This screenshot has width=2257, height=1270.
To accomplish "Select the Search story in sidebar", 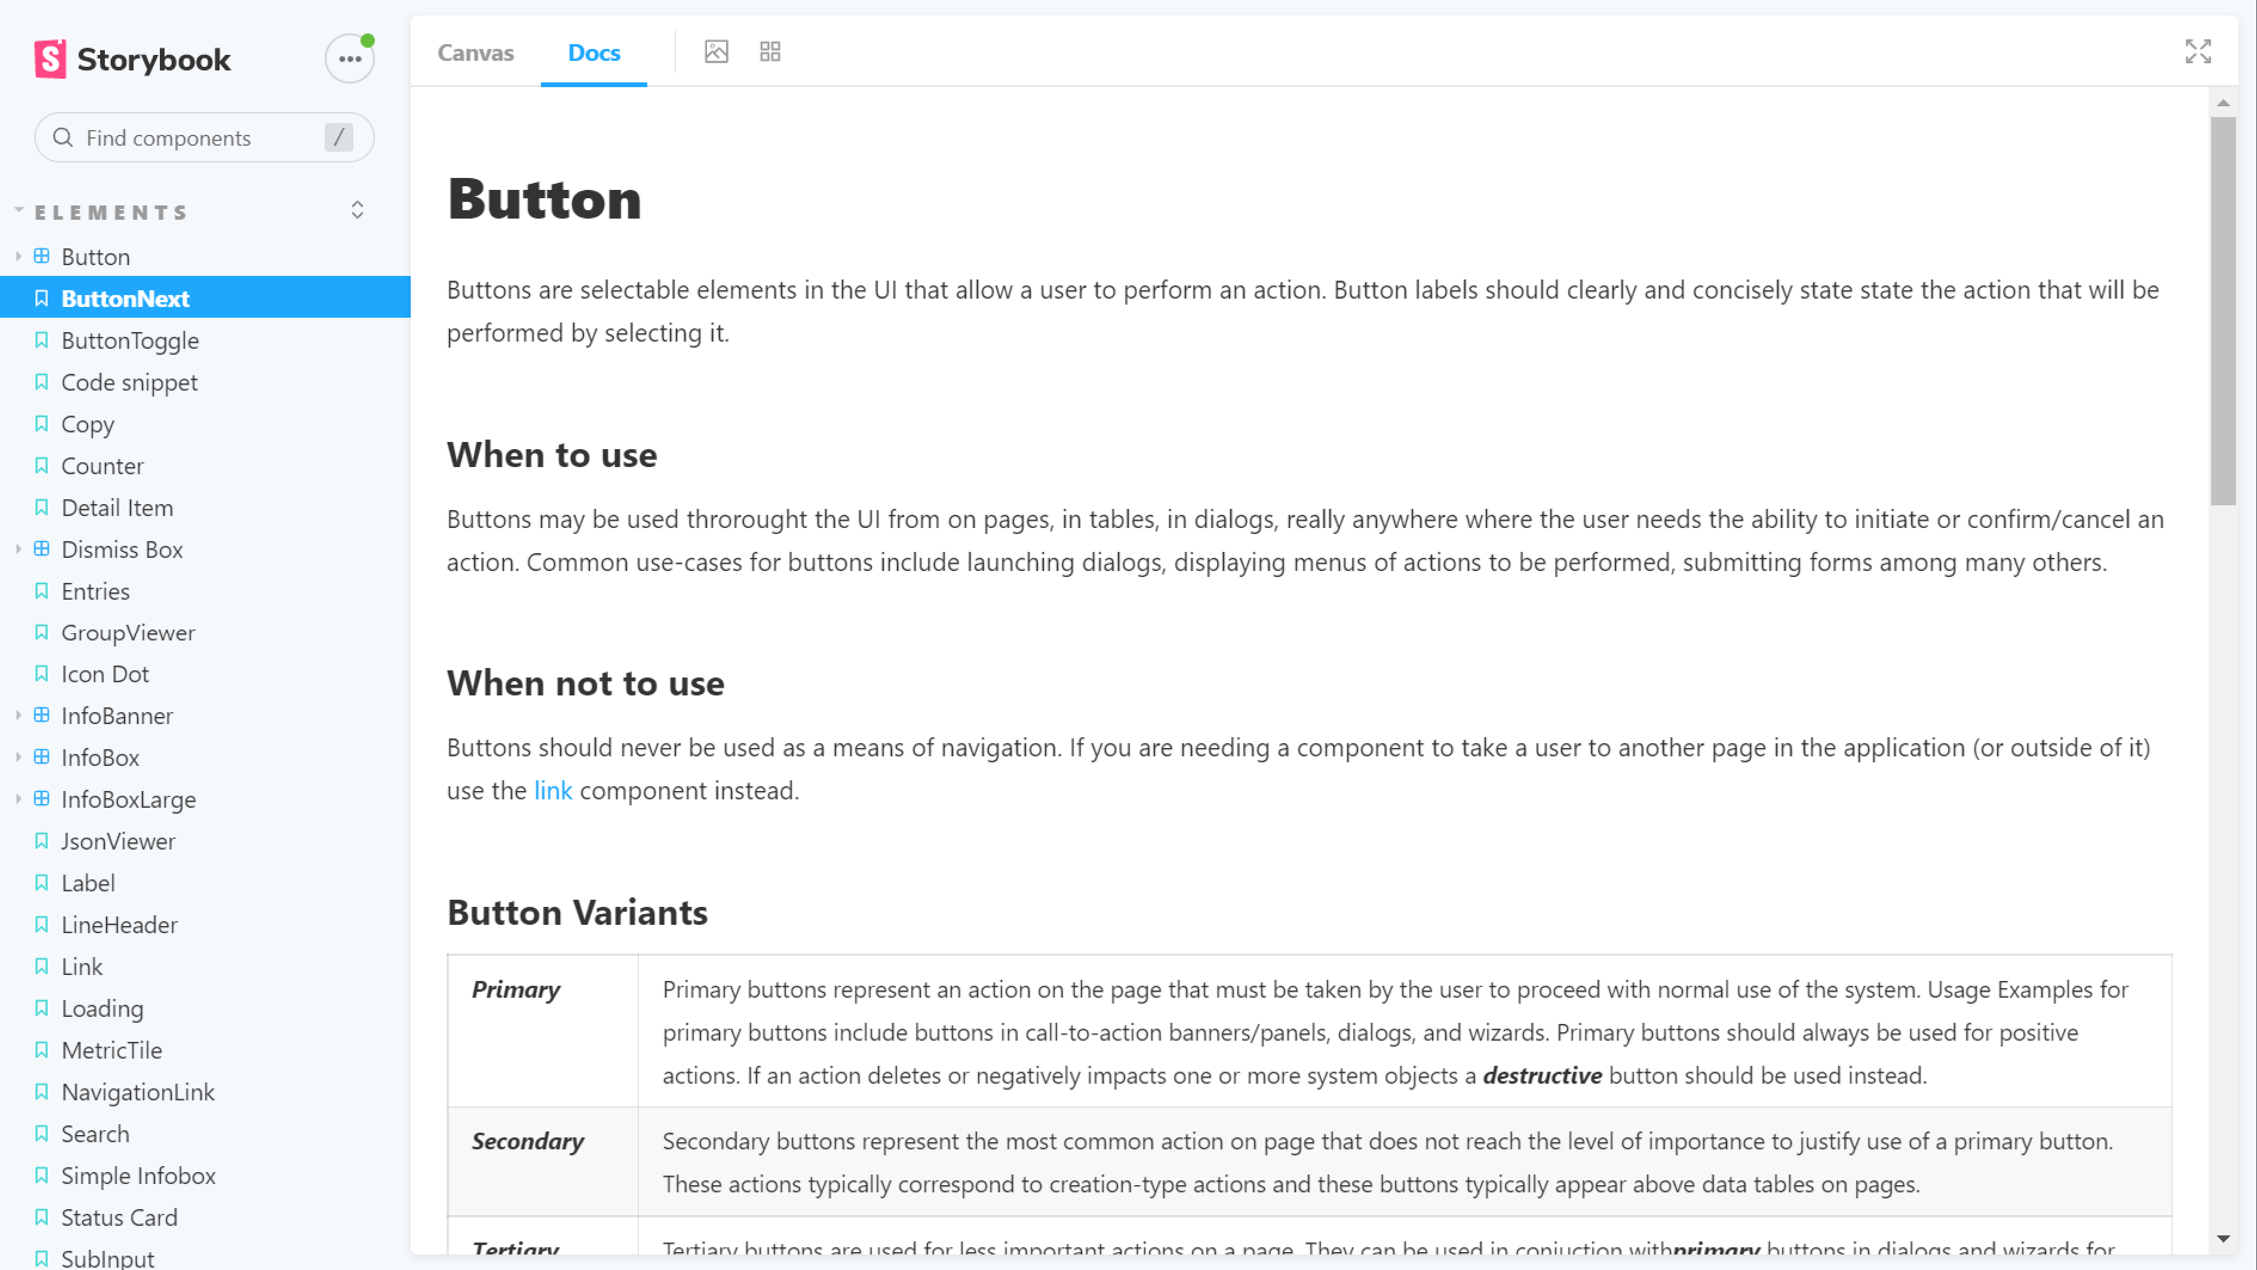I will tap(95, 1133).
